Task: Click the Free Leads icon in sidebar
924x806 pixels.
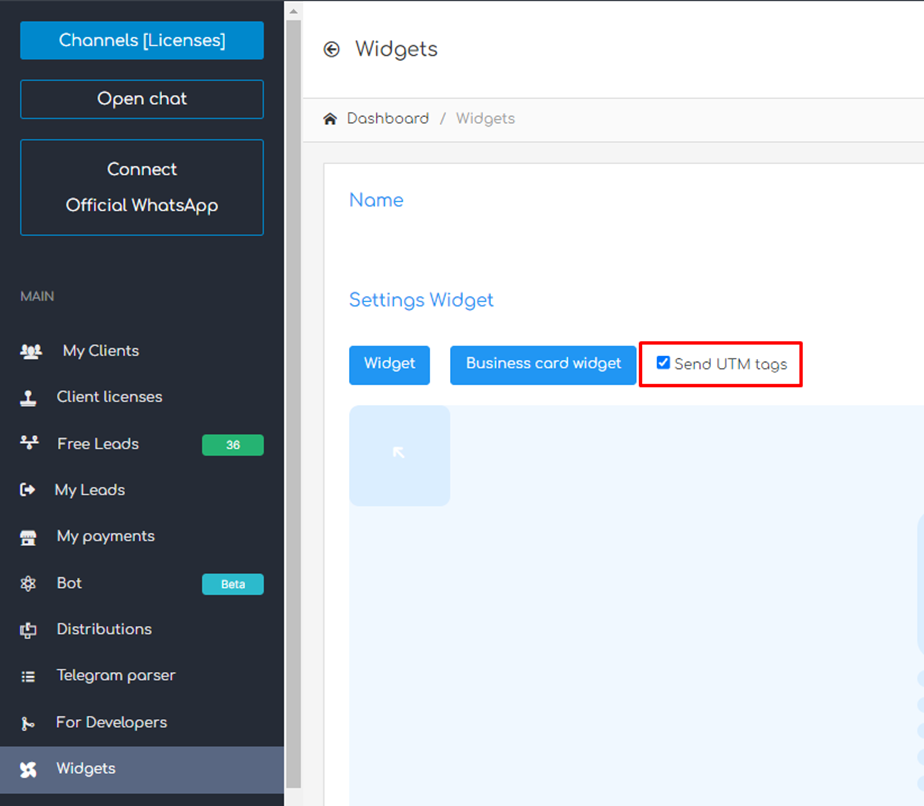Action: 29,444
